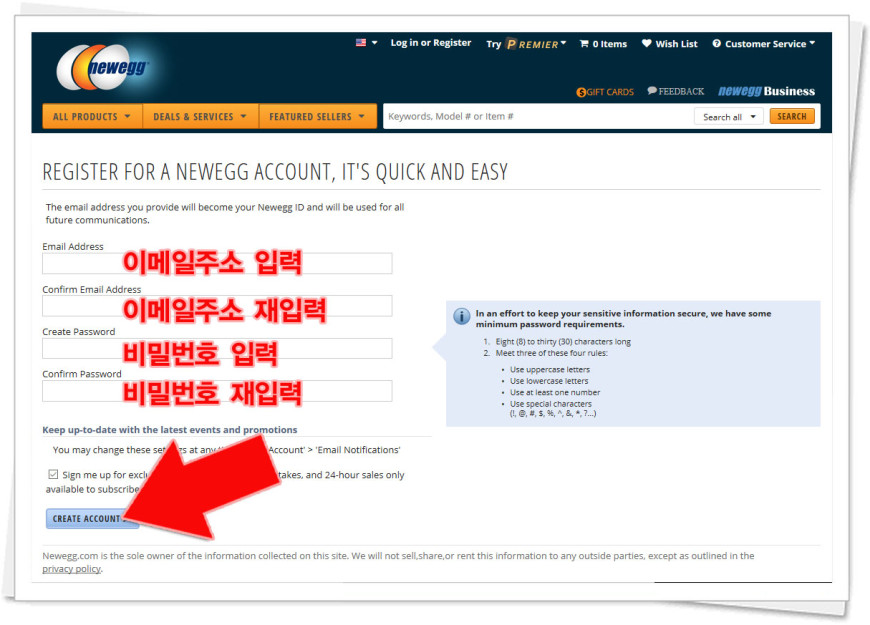Viewport: 870px width, 625px height.
Task: Click the Create Password input field
Action: (x=217, y=349)
